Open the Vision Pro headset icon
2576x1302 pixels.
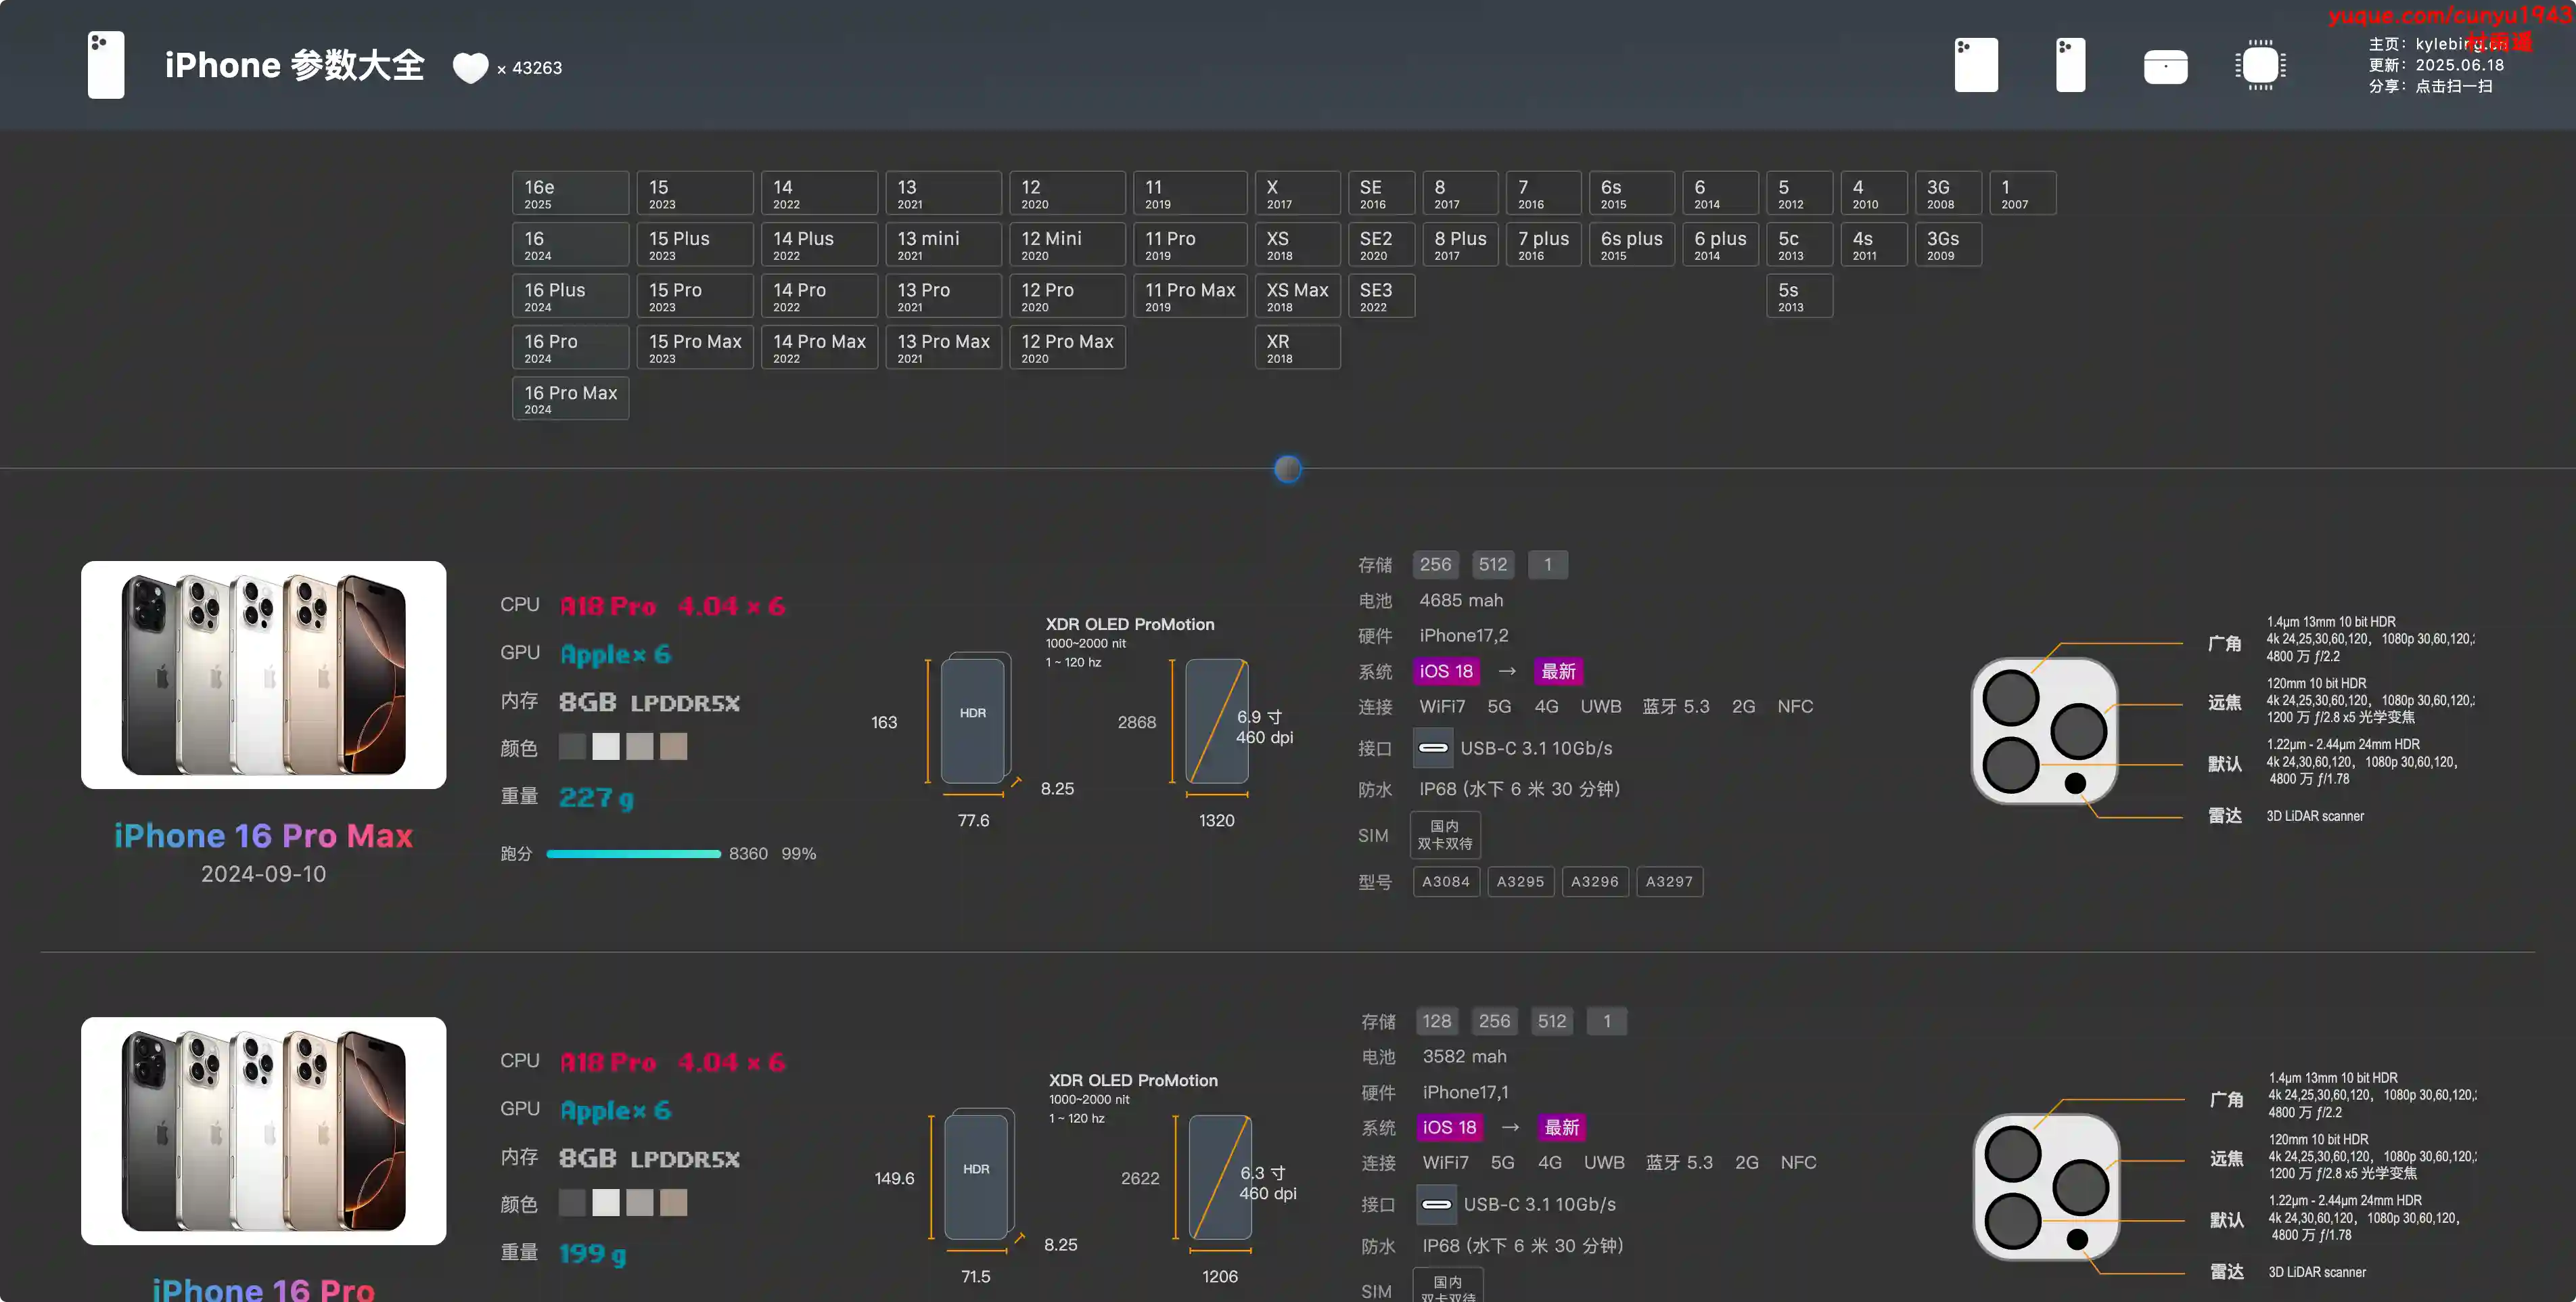[x=2165, y=67]
